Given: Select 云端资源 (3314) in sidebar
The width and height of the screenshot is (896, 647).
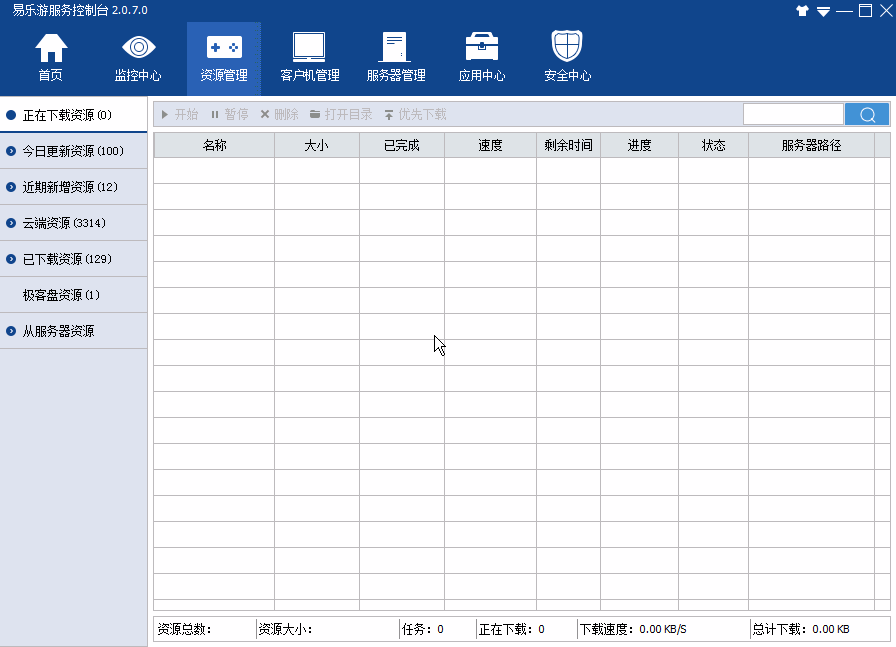Looking at the screenshot, I should pyautogui.click(x=73, y=223).
